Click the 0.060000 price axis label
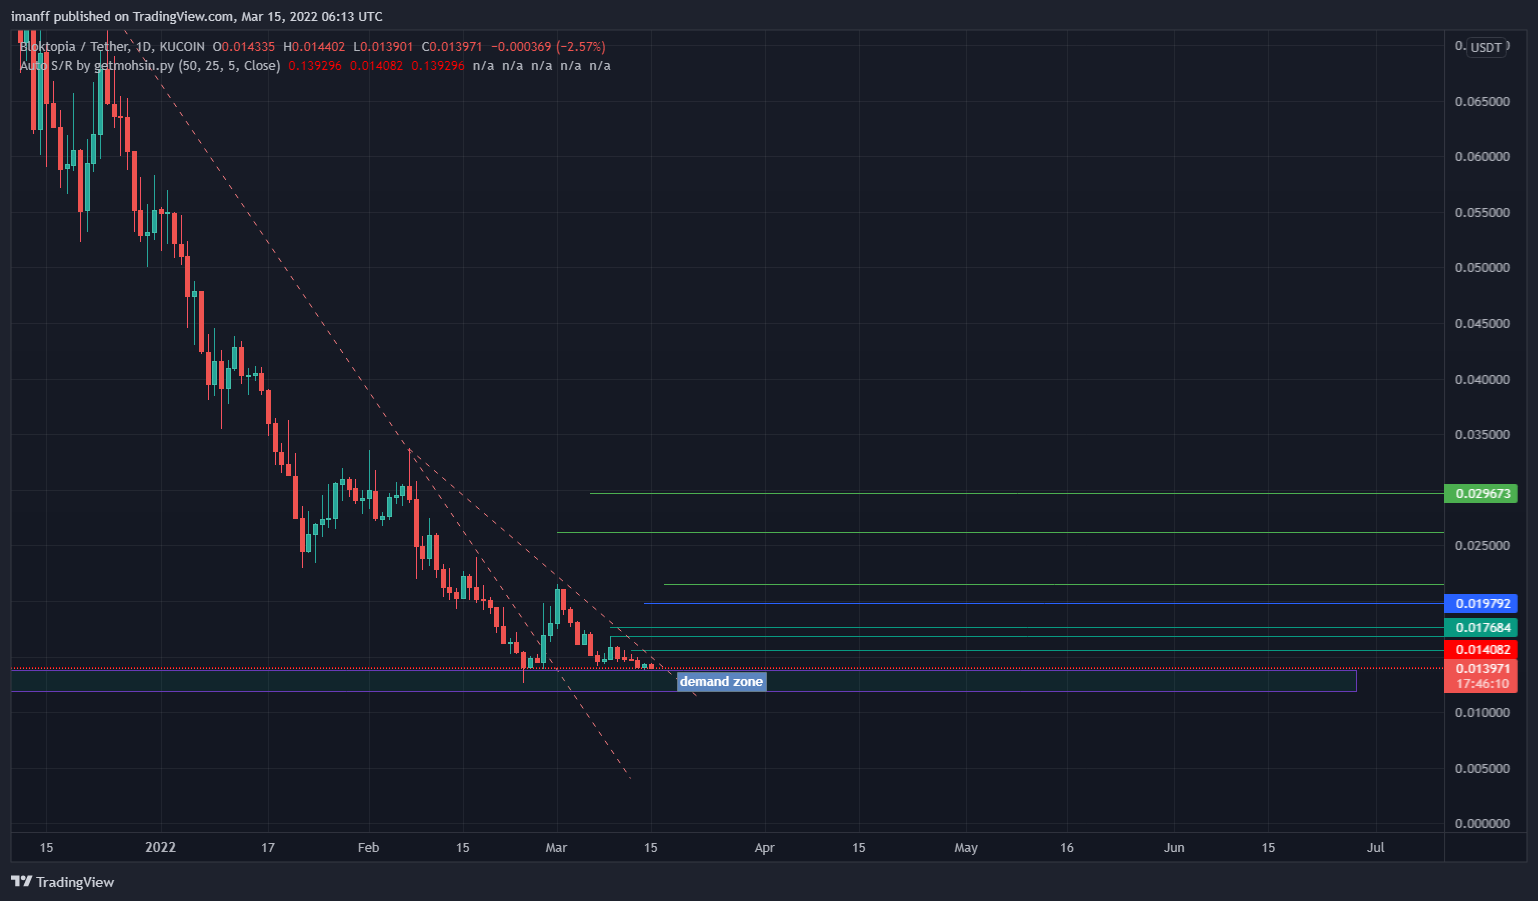This screenshot has height=901, width=1538. pos(1482,157)
